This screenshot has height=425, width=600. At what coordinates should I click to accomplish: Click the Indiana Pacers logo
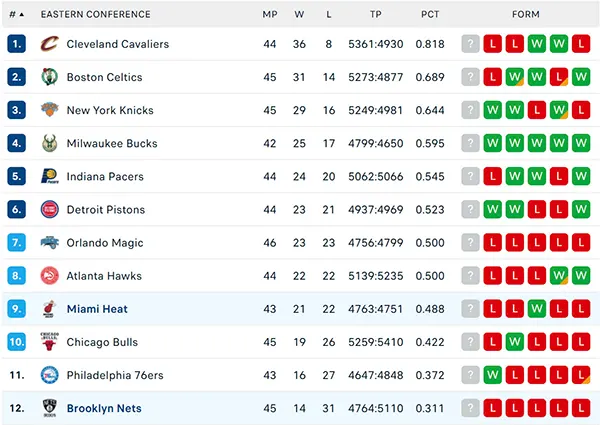pos(50,176)
